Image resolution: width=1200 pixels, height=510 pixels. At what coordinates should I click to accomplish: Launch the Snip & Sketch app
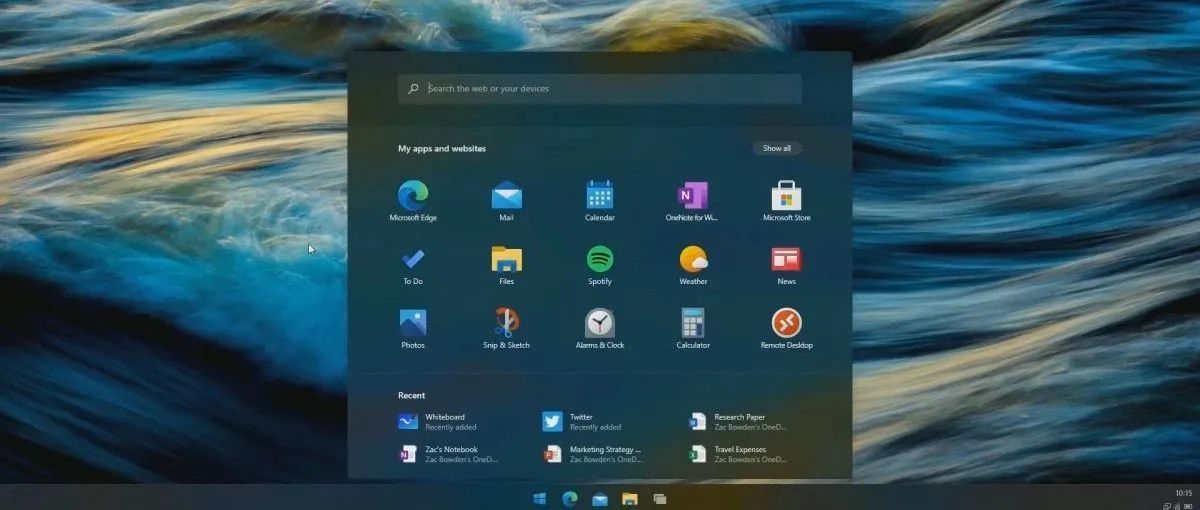tap(506, 329)
